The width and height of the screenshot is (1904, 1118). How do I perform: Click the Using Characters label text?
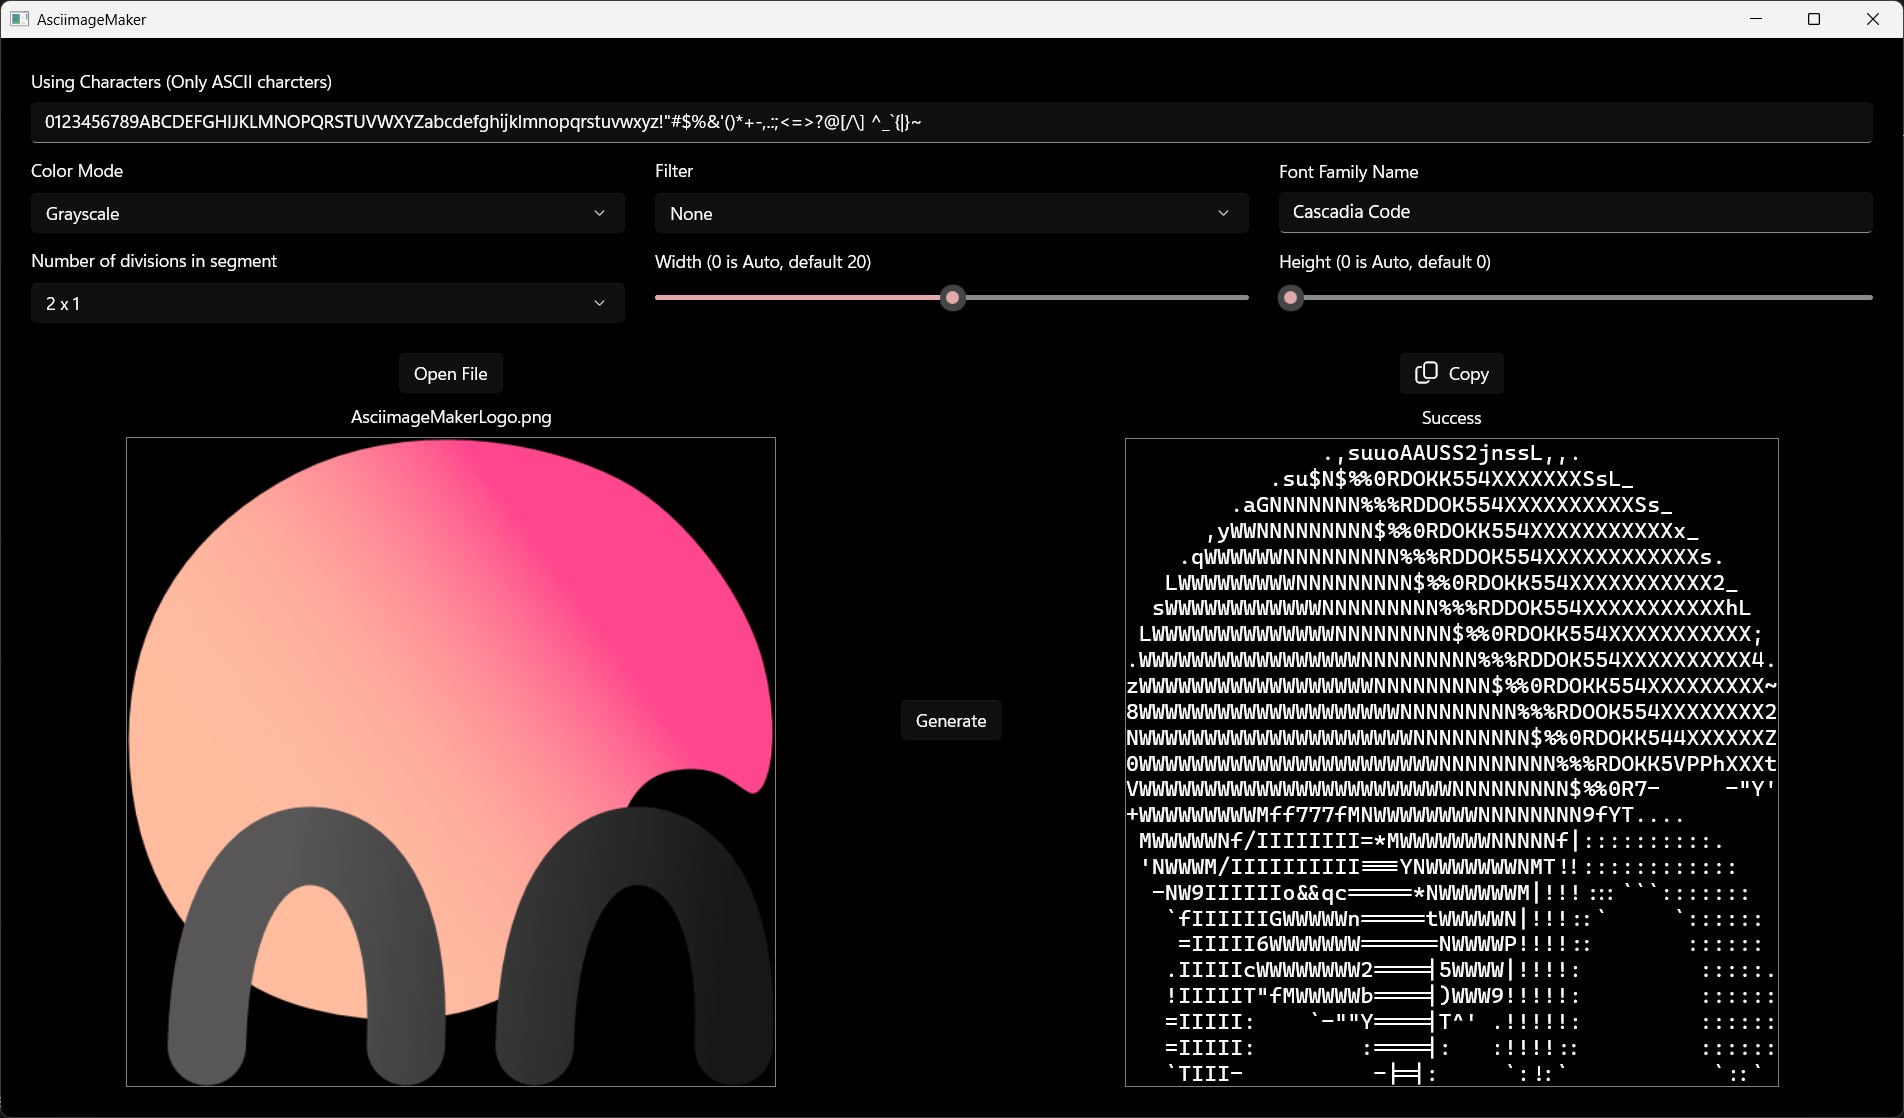click(181, 82)
